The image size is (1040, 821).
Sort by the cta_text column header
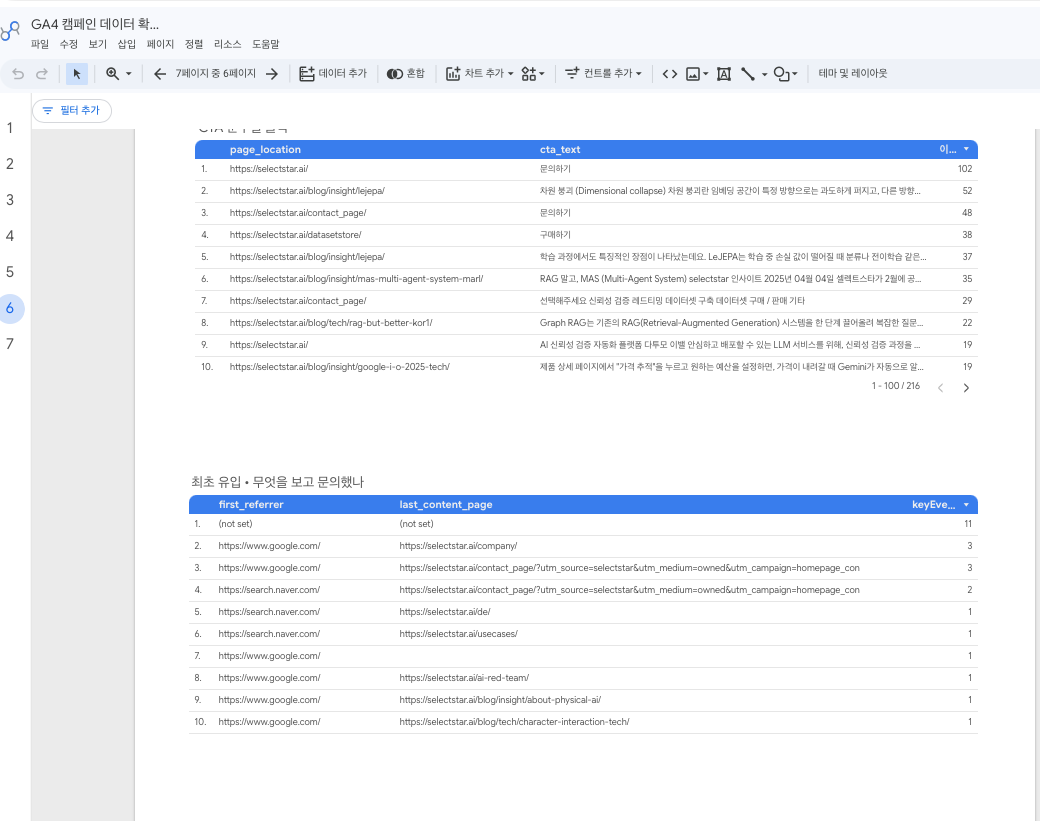pos(560,150)
